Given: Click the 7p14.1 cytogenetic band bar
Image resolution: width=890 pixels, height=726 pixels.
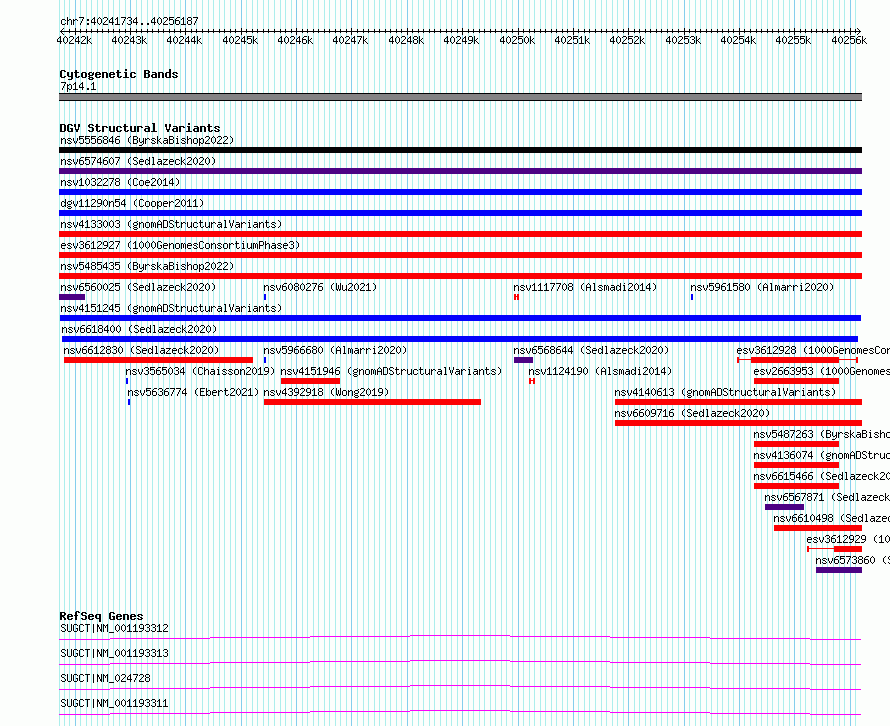Looking at the screenshot, I should [x=460, y=97].
